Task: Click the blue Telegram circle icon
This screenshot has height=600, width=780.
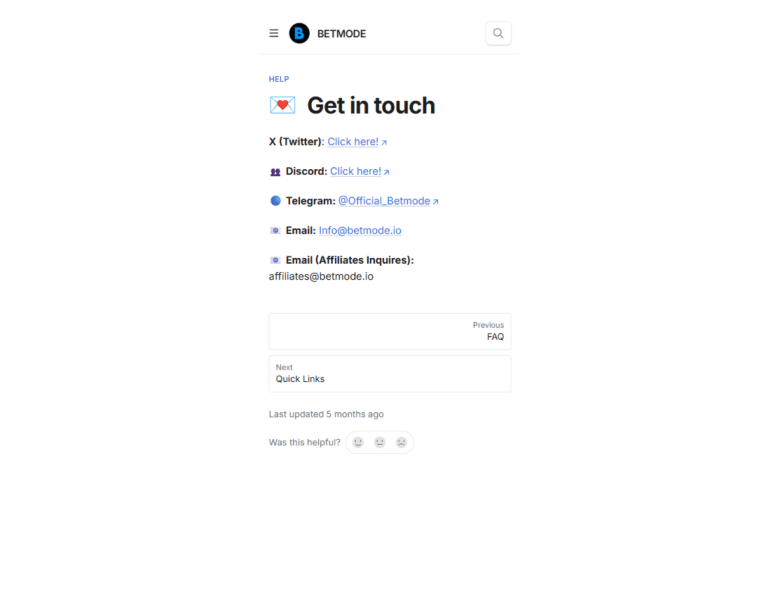Action: point(275,200)
